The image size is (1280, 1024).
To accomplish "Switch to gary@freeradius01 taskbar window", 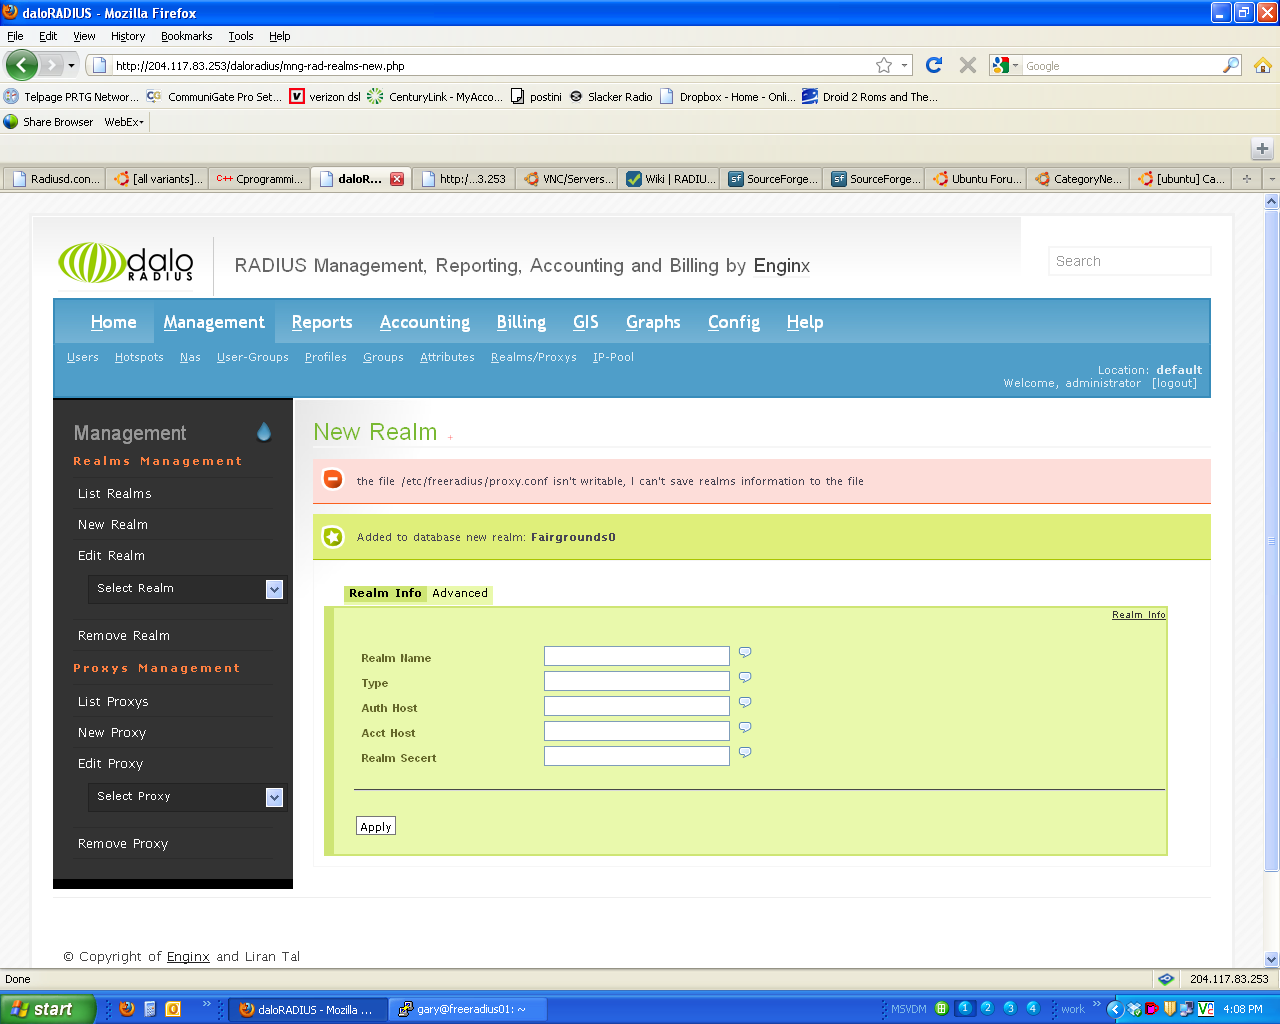I will pyautogui.click(x=466, y=1009).
